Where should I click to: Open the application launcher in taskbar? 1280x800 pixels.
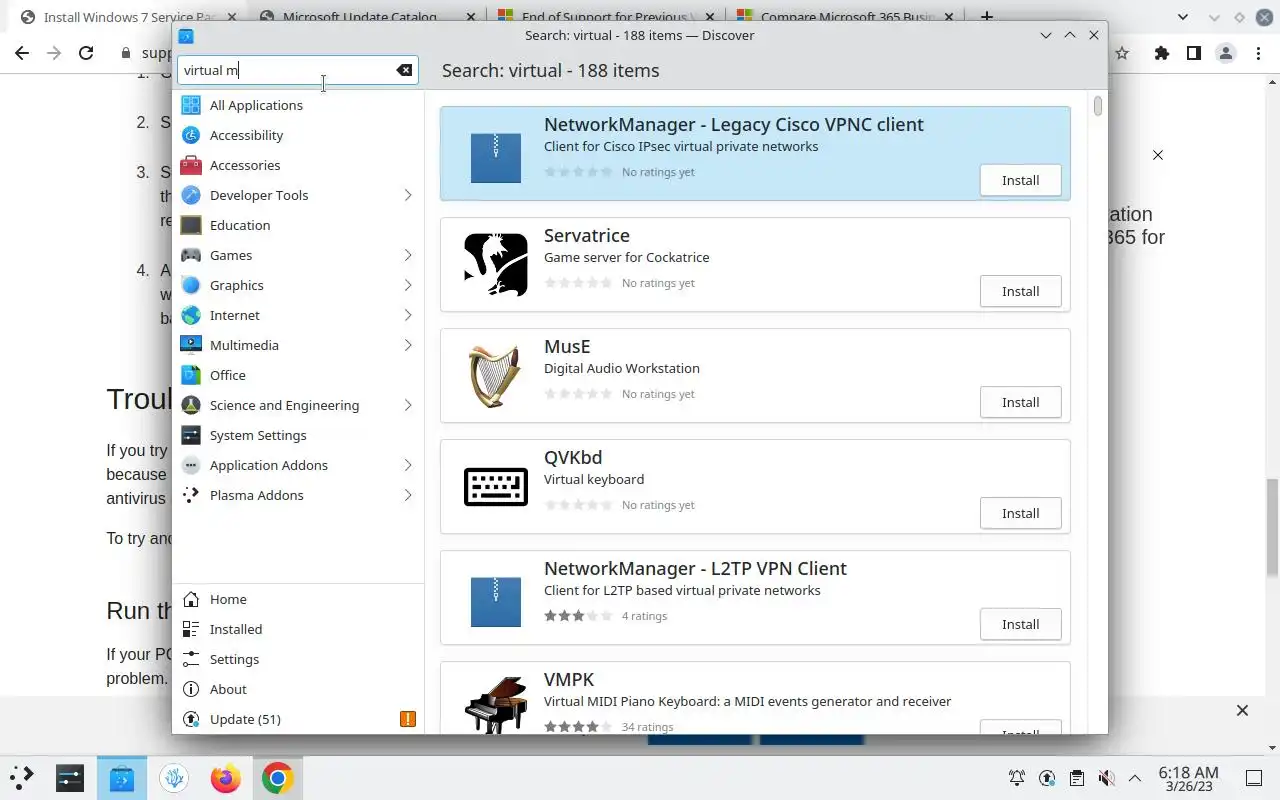21,778
